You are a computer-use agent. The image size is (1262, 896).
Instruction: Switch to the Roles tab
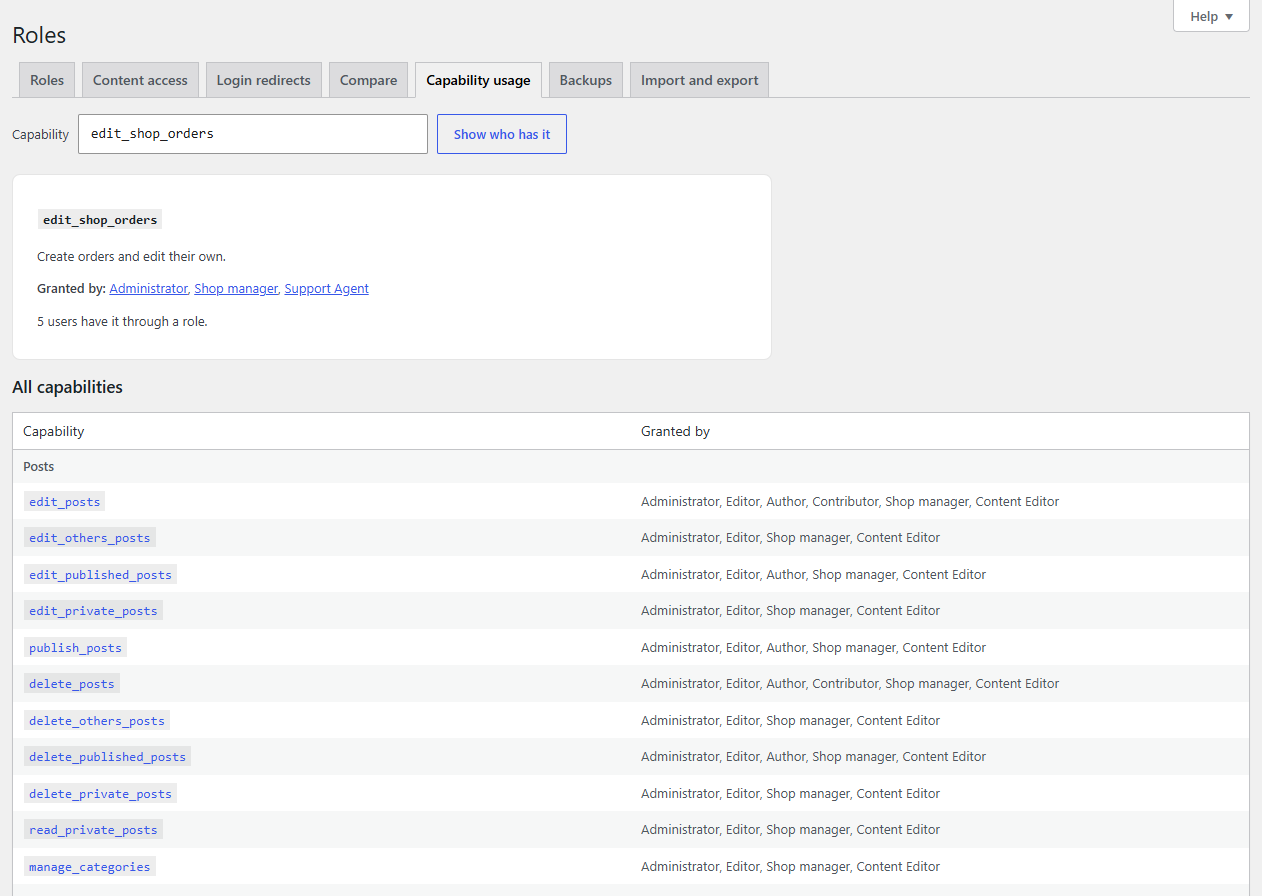[x=47, y=80]
